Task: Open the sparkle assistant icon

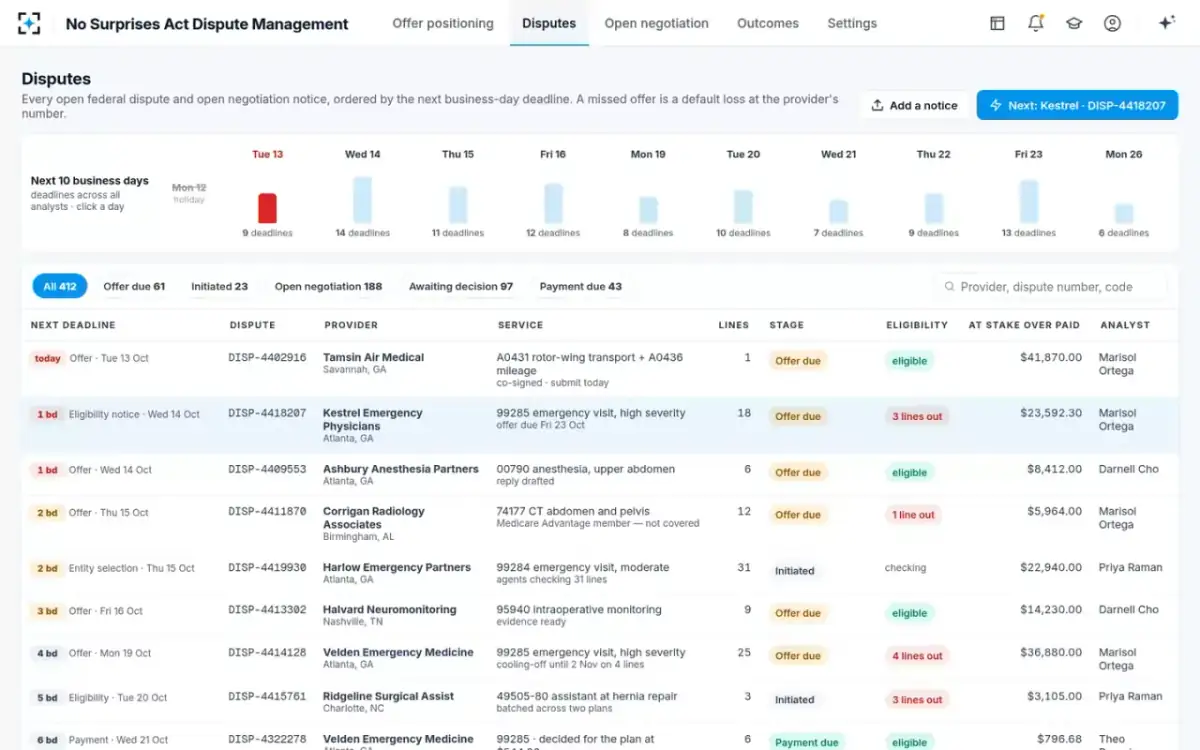Action: pos(1166,23)
